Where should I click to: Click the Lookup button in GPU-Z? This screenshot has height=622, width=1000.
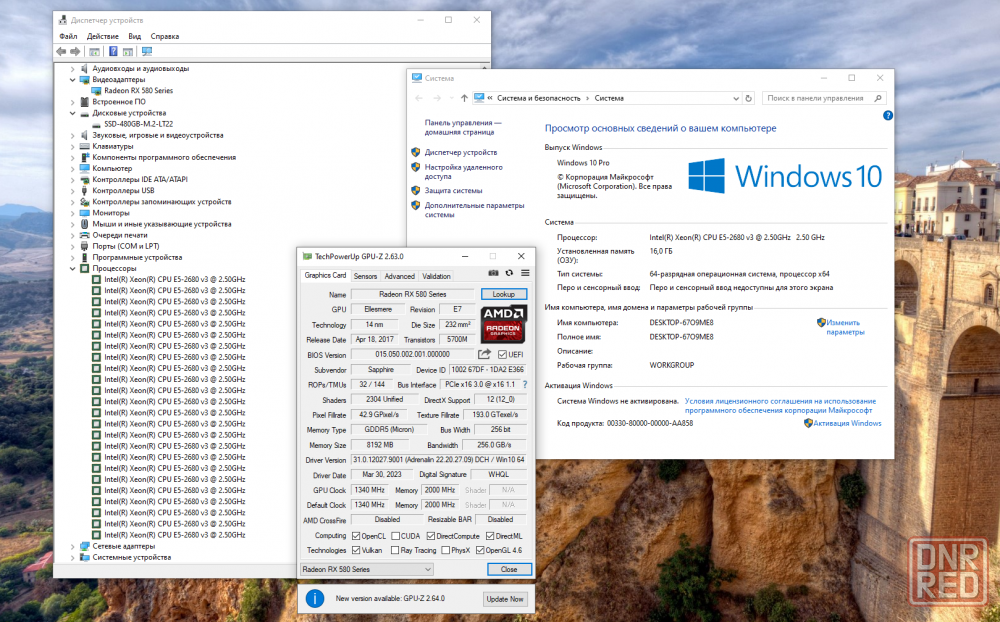[x=503, y=294]
